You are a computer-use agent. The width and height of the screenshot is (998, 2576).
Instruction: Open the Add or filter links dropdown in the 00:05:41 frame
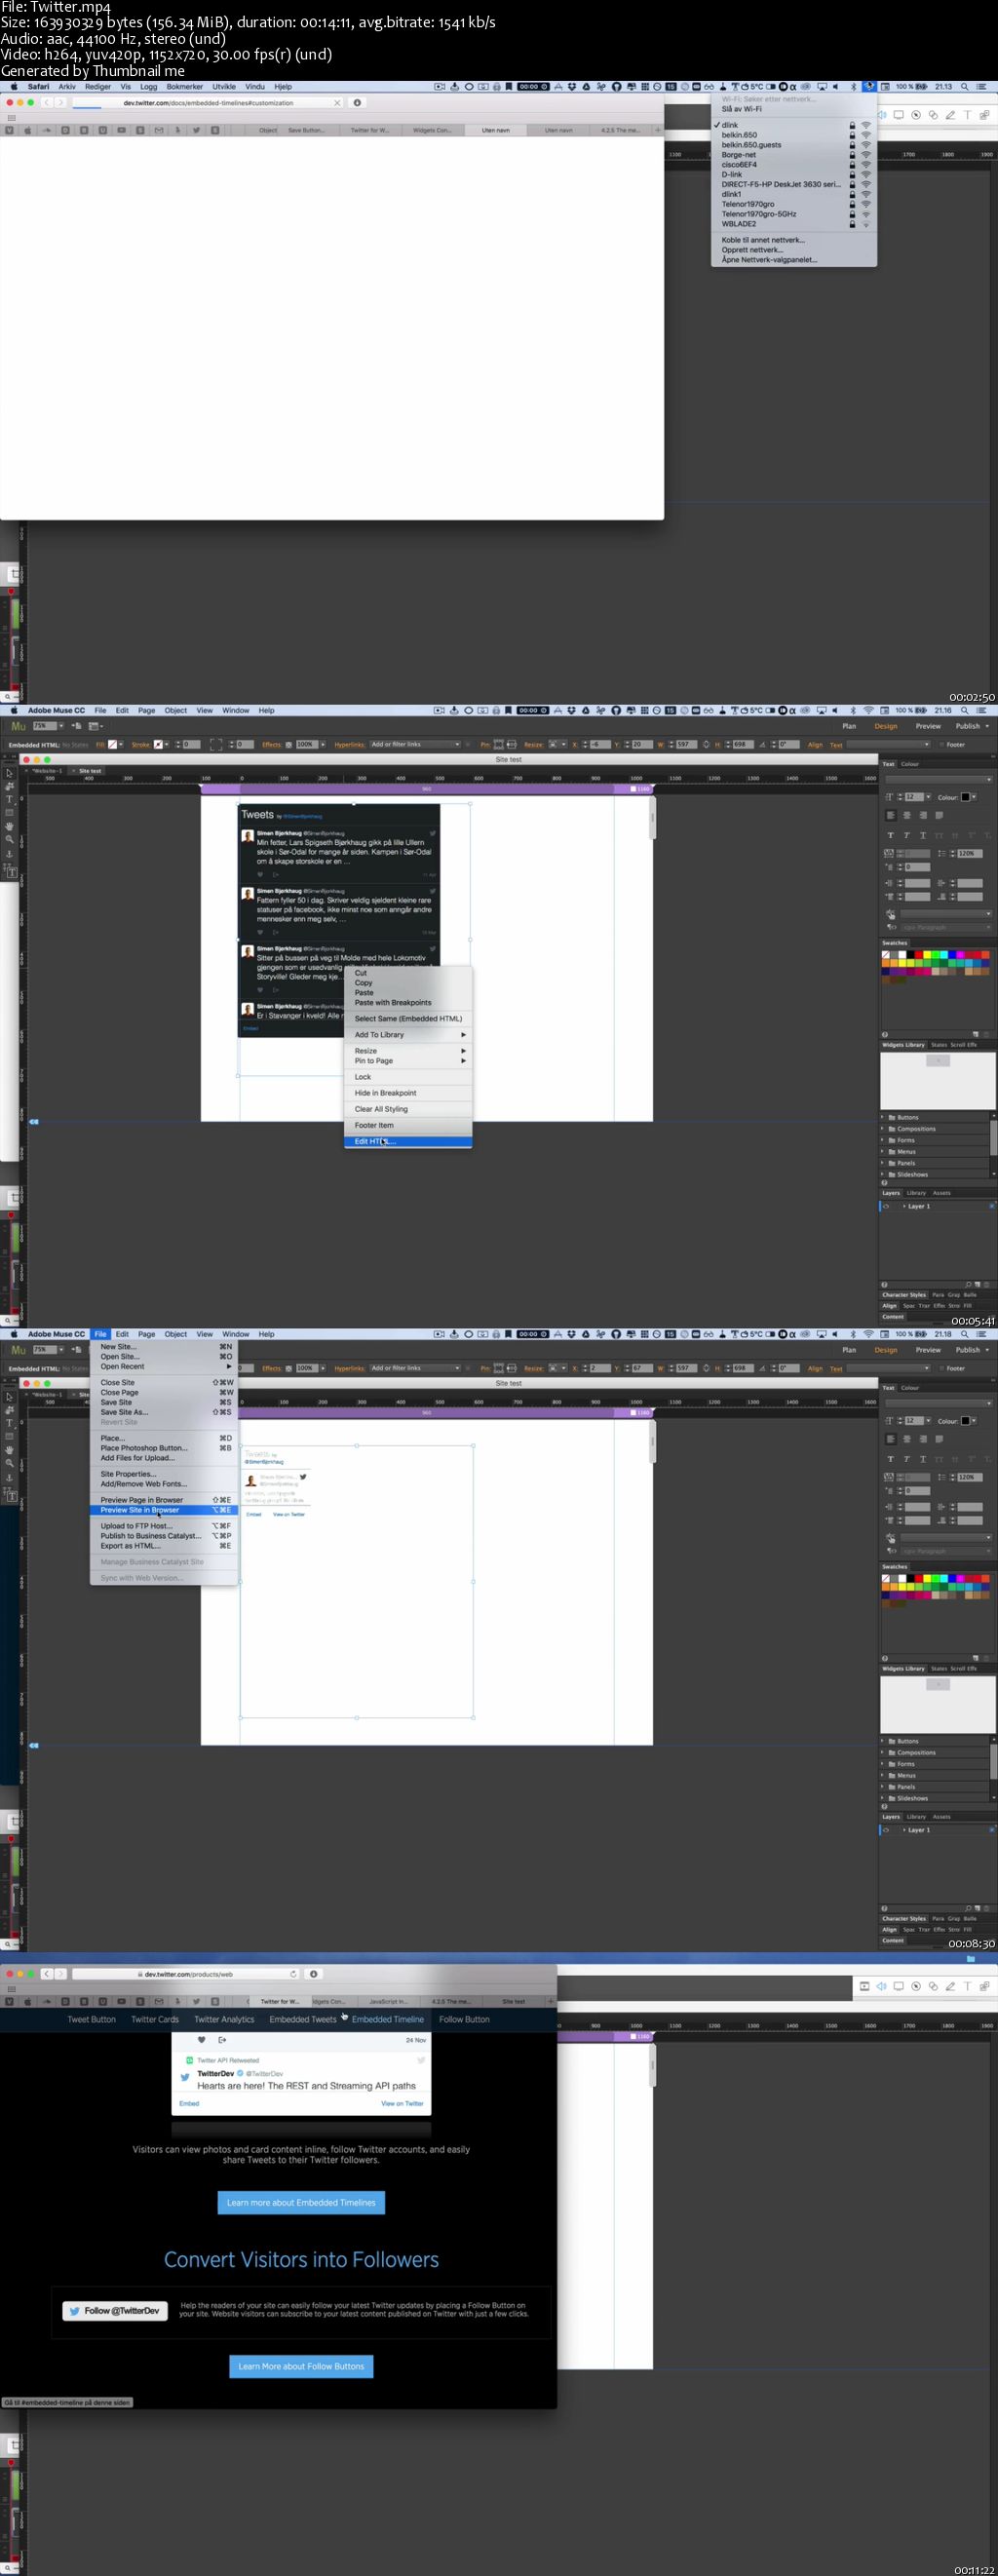click(x=415, y=745)
